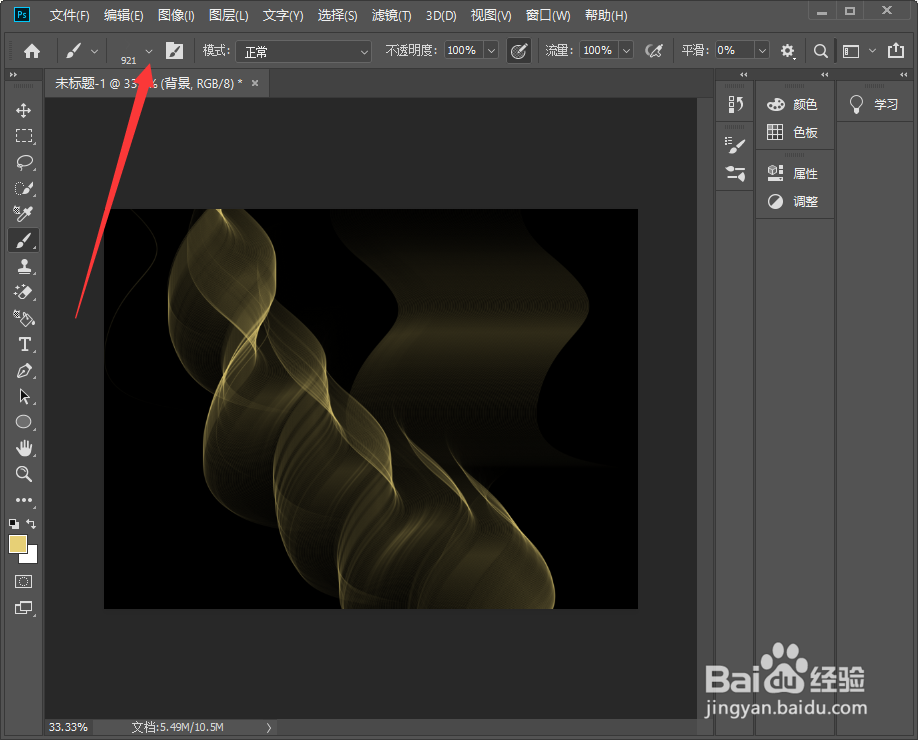
Task: Enable airbrush-style build-up
Action: coord(654,51)
